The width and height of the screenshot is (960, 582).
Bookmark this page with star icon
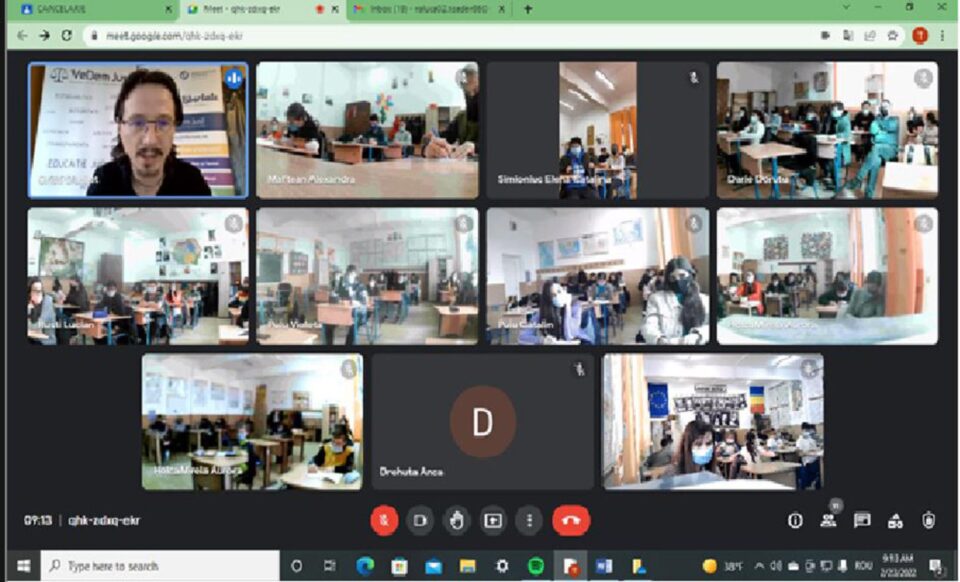point(893,35)
